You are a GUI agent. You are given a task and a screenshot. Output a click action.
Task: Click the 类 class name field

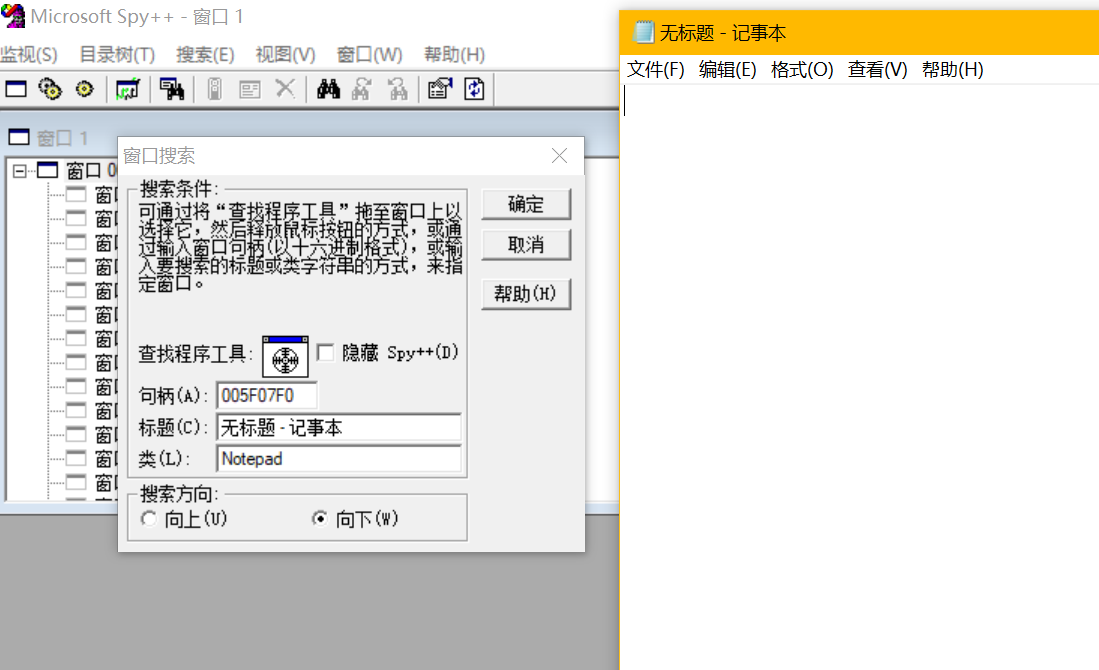pos(338,459)
